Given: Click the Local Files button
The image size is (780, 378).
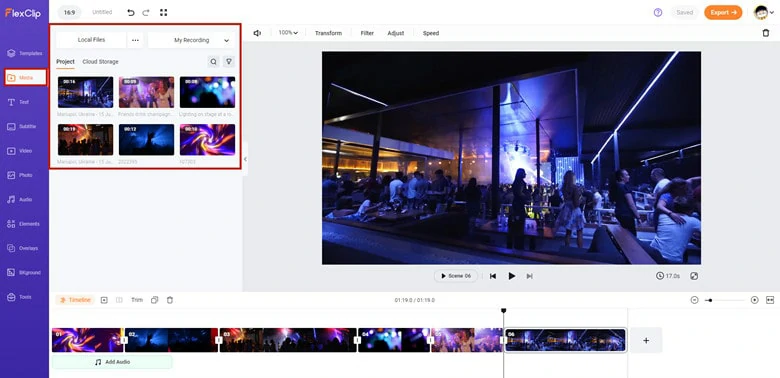Looking at the screenshot, I should (x=92, y=40).
